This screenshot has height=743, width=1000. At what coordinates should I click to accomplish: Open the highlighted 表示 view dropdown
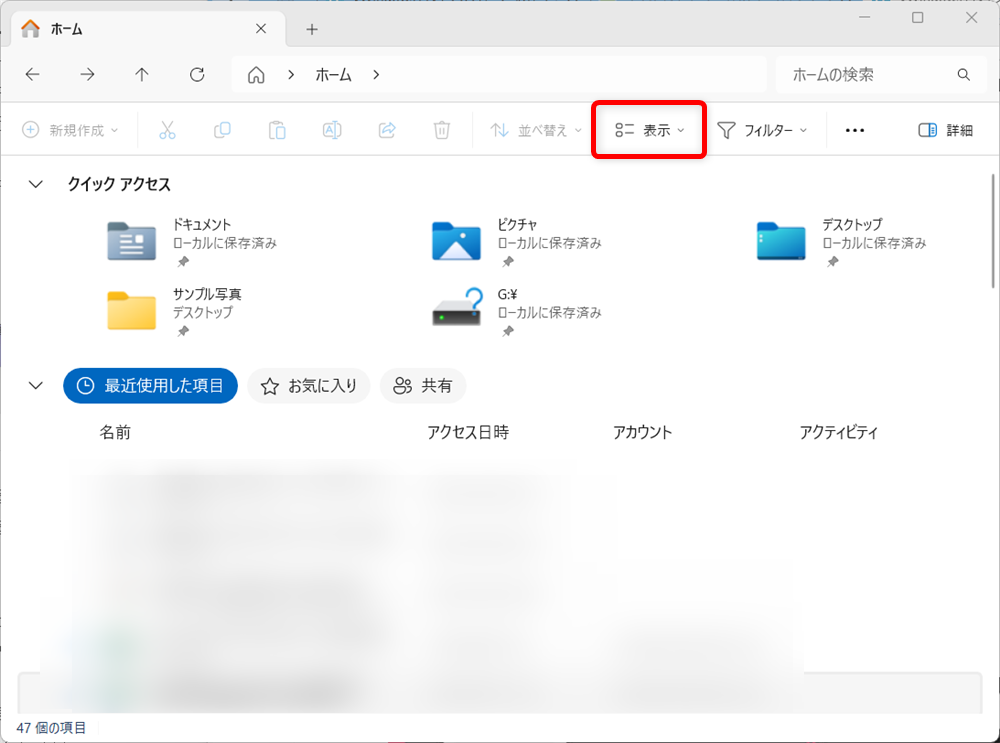coord(648,130)
